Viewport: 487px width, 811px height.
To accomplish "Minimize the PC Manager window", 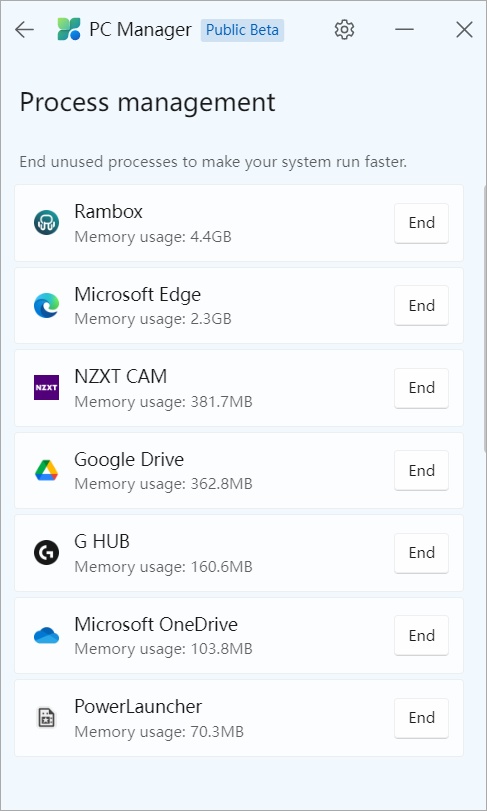I will click(x=404, y=30).
